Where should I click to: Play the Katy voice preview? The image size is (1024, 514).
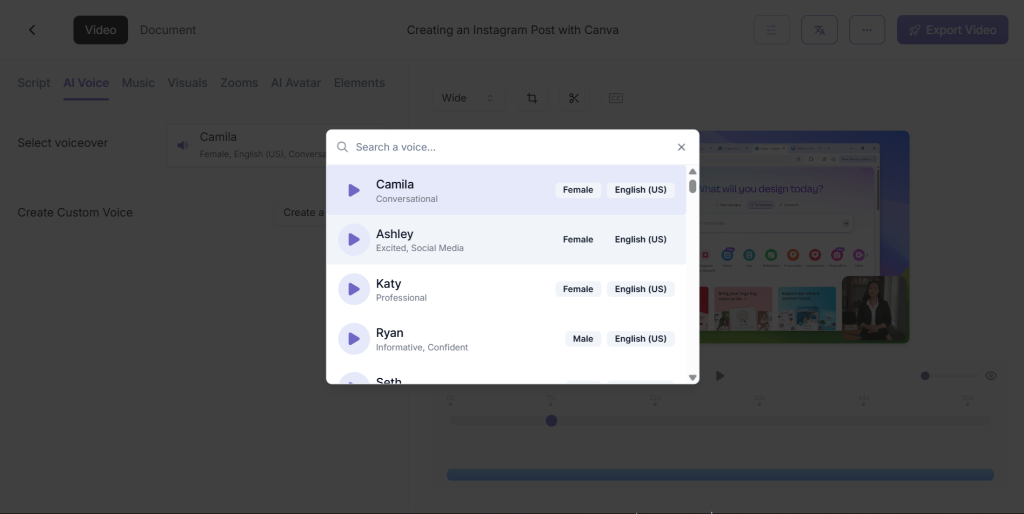coord(354,289)
